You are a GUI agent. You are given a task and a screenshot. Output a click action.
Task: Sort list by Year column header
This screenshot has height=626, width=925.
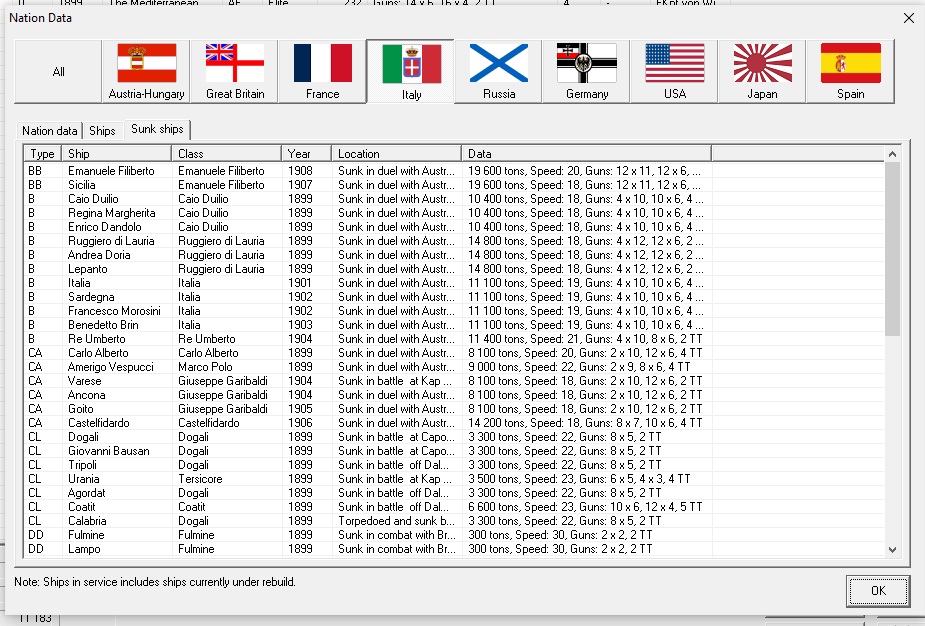point(306,153)
